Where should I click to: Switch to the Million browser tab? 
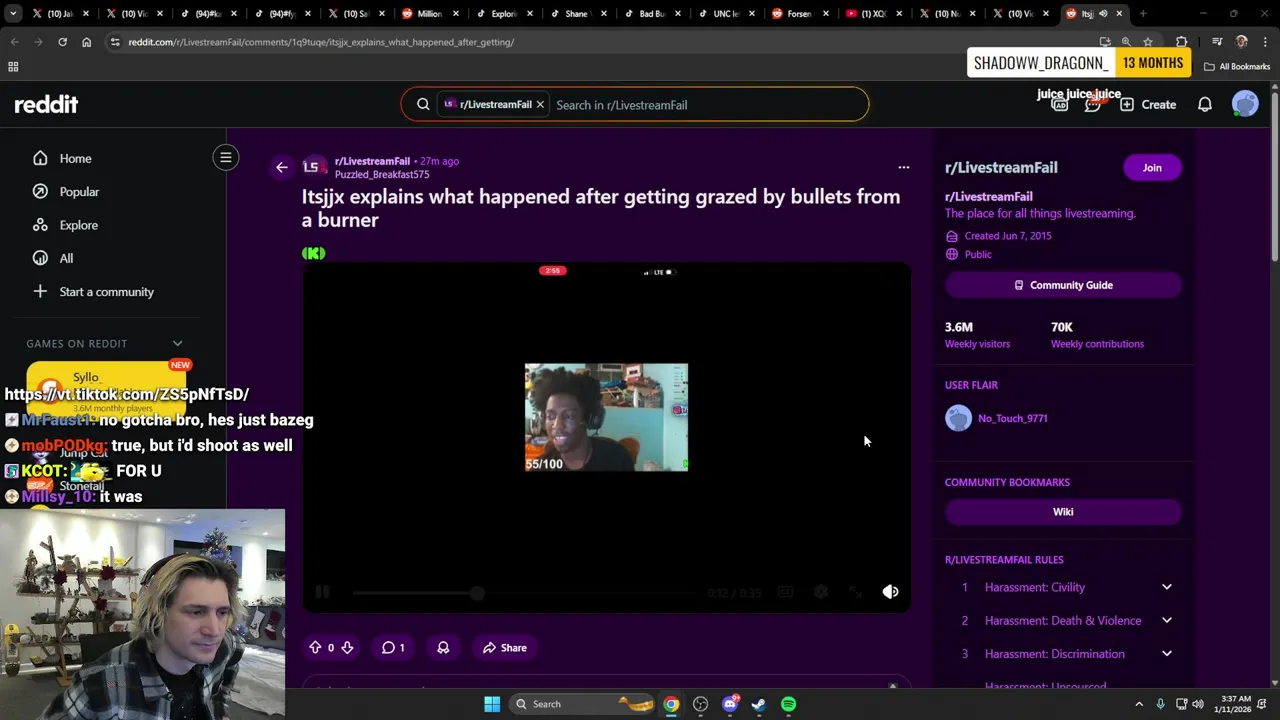(430, 14)
